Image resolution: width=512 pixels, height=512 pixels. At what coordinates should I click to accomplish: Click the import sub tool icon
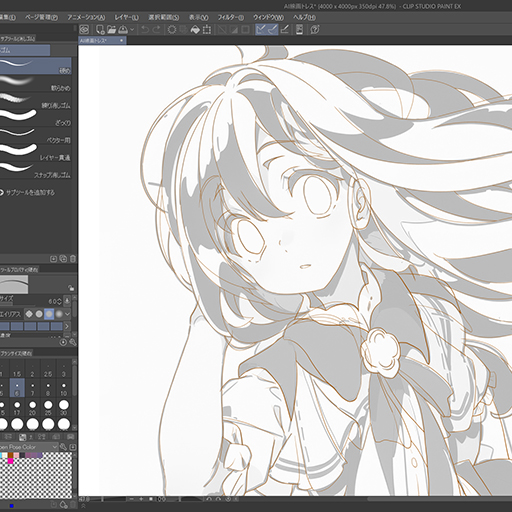53,259
